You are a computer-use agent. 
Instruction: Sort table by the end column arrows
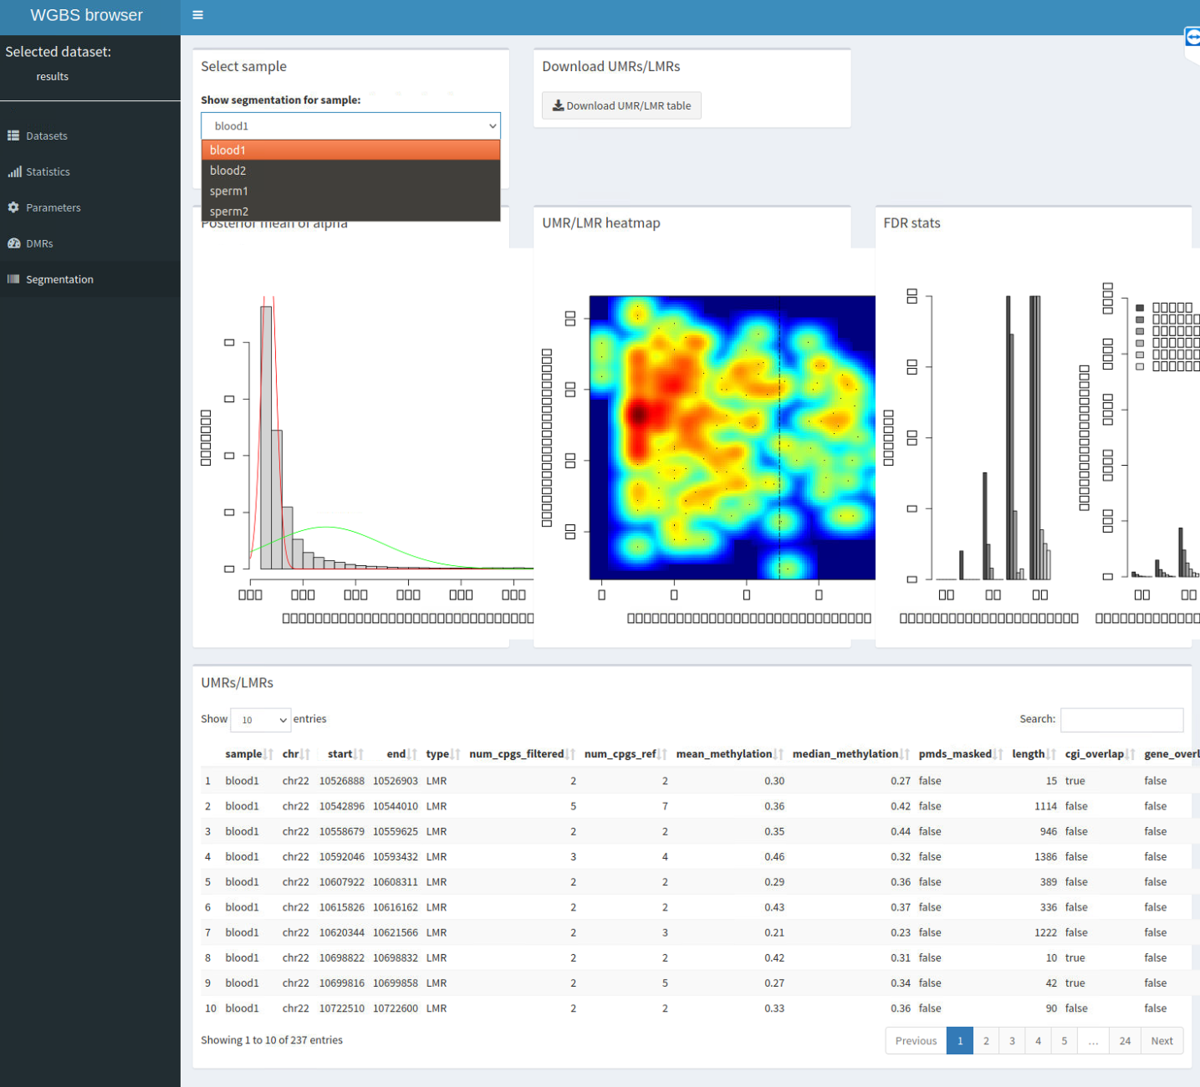coord(412,754)
